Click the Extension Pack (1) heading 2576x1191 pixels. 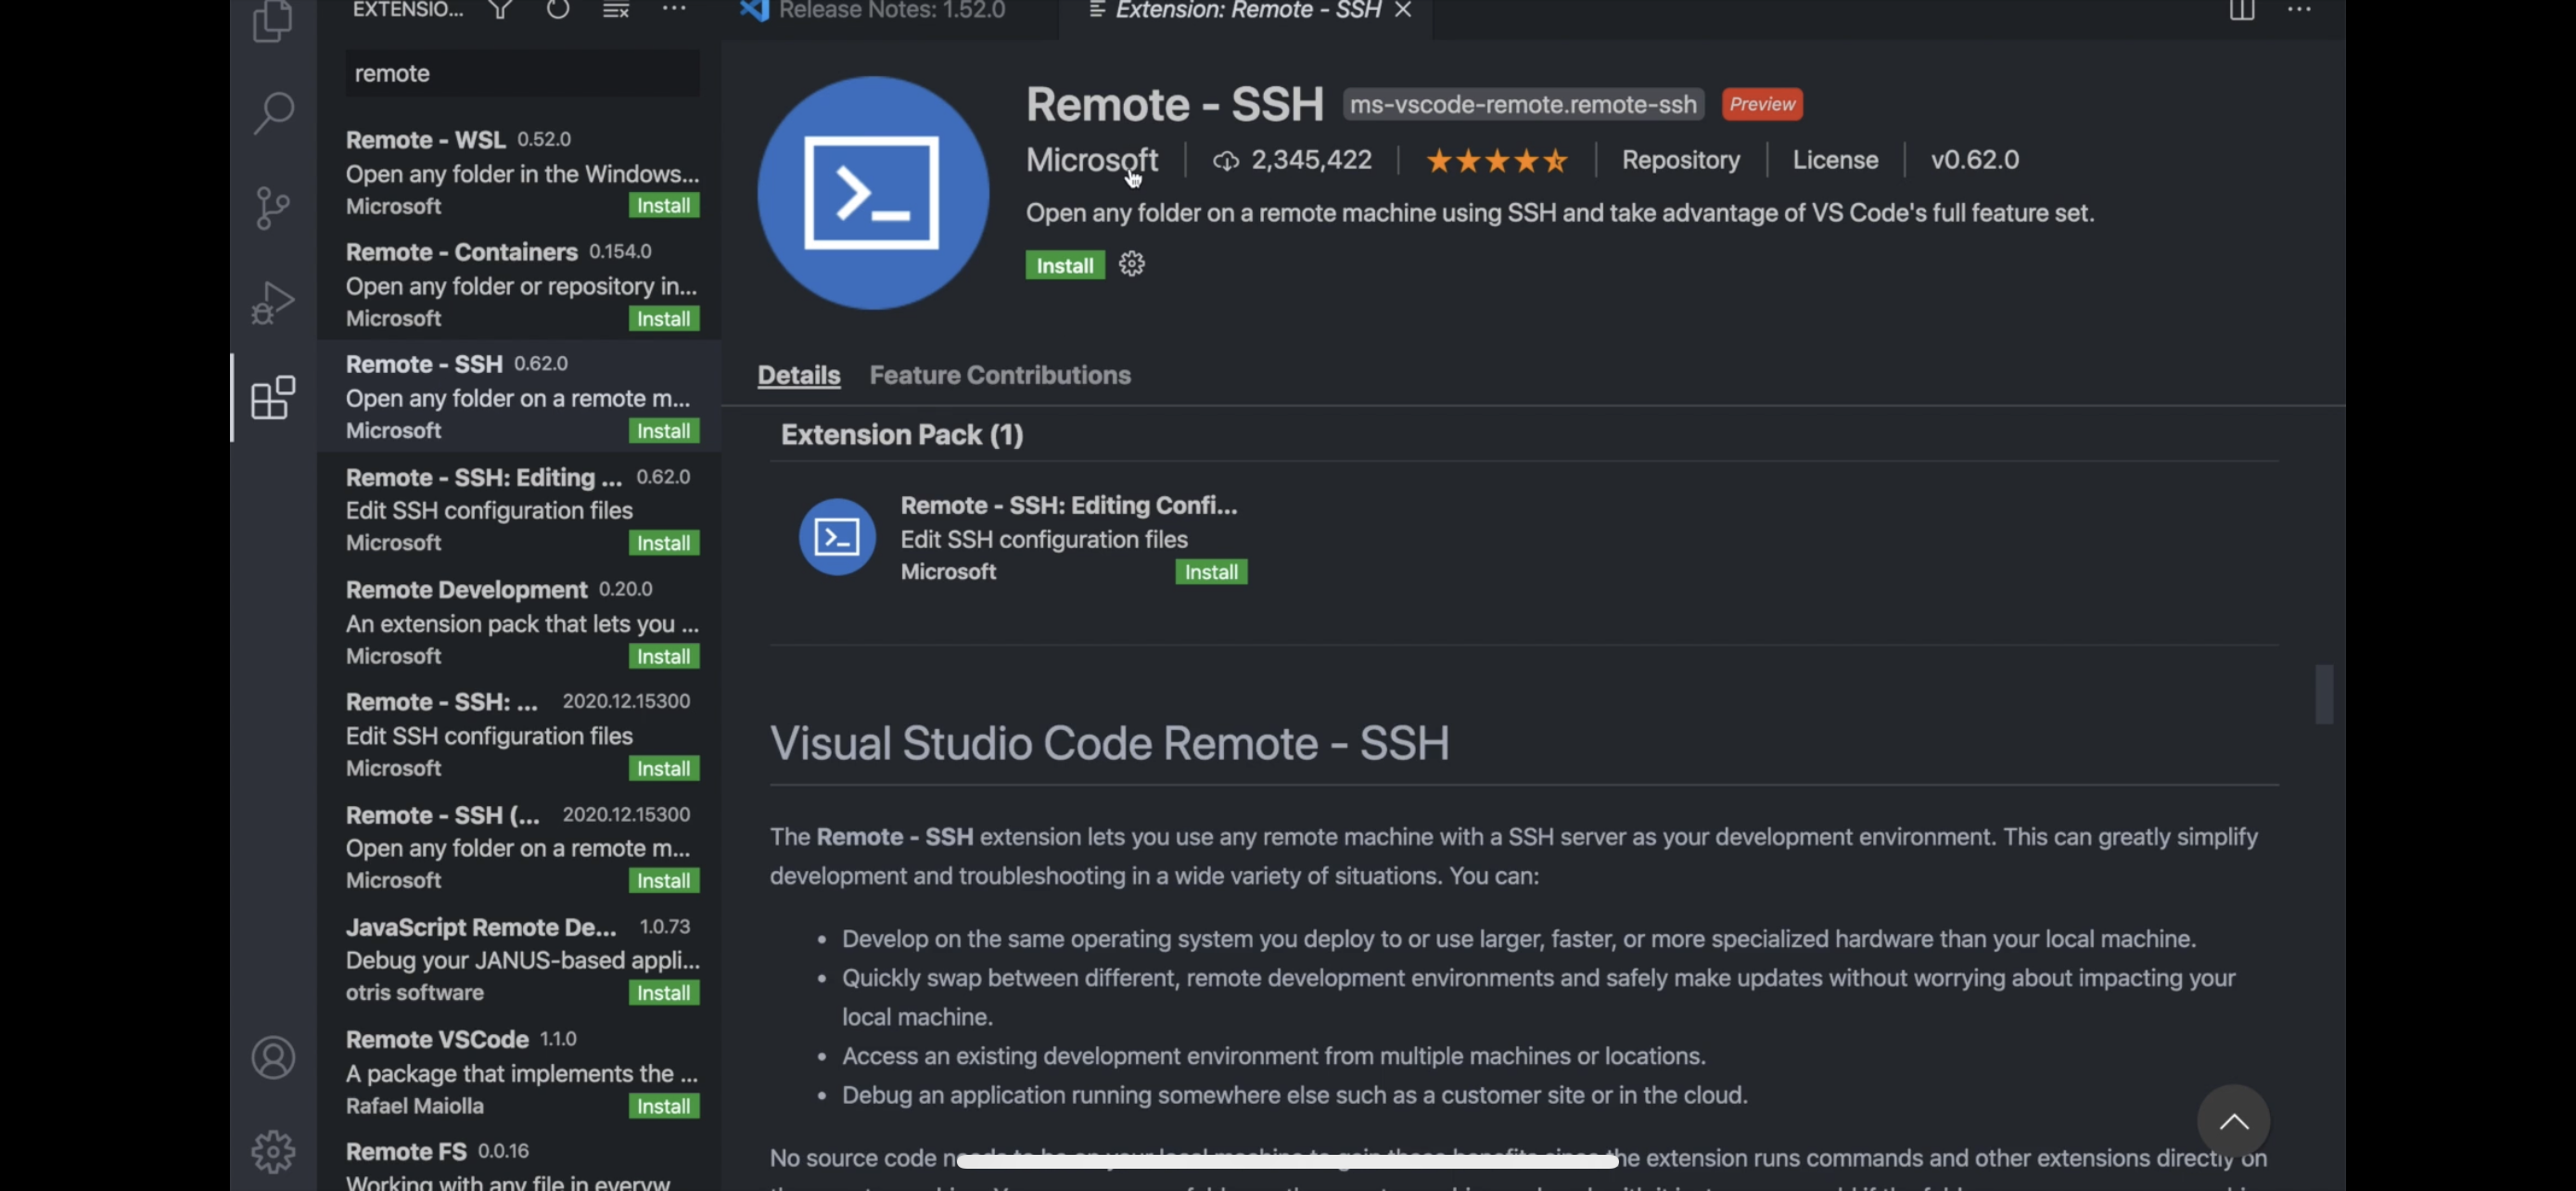point(901,435)
